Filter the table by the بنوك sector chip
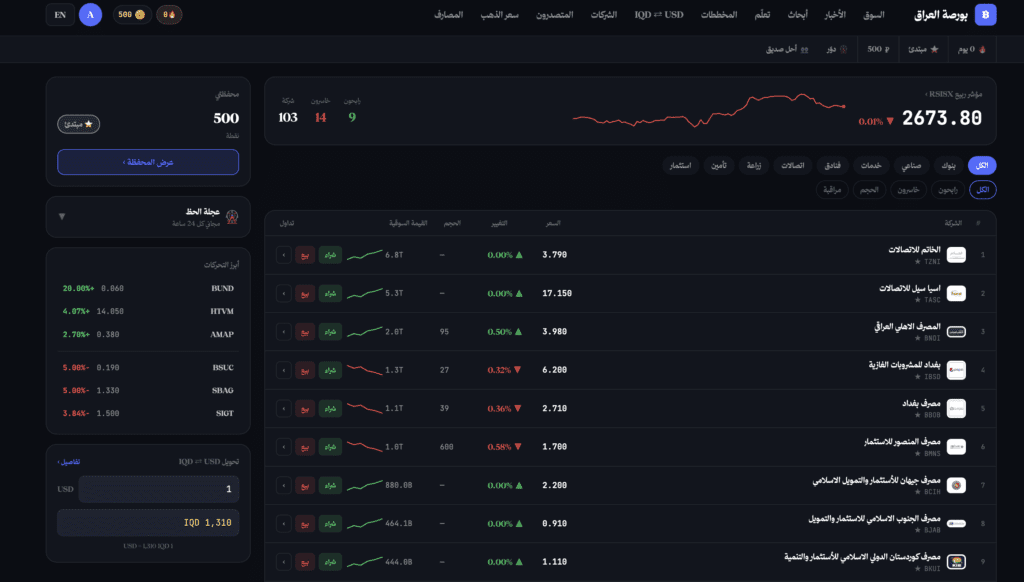Image resolution: width=1024 pixels, height=582 pixels. pyautogui.click(x=948, y=165)
